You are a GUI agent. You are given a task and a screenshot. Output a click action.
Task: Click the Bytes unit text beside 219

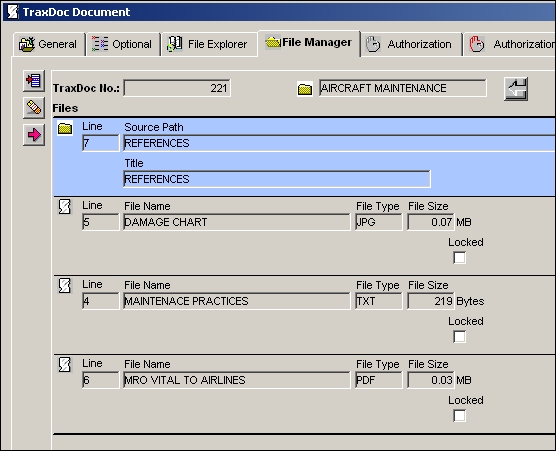470,301
